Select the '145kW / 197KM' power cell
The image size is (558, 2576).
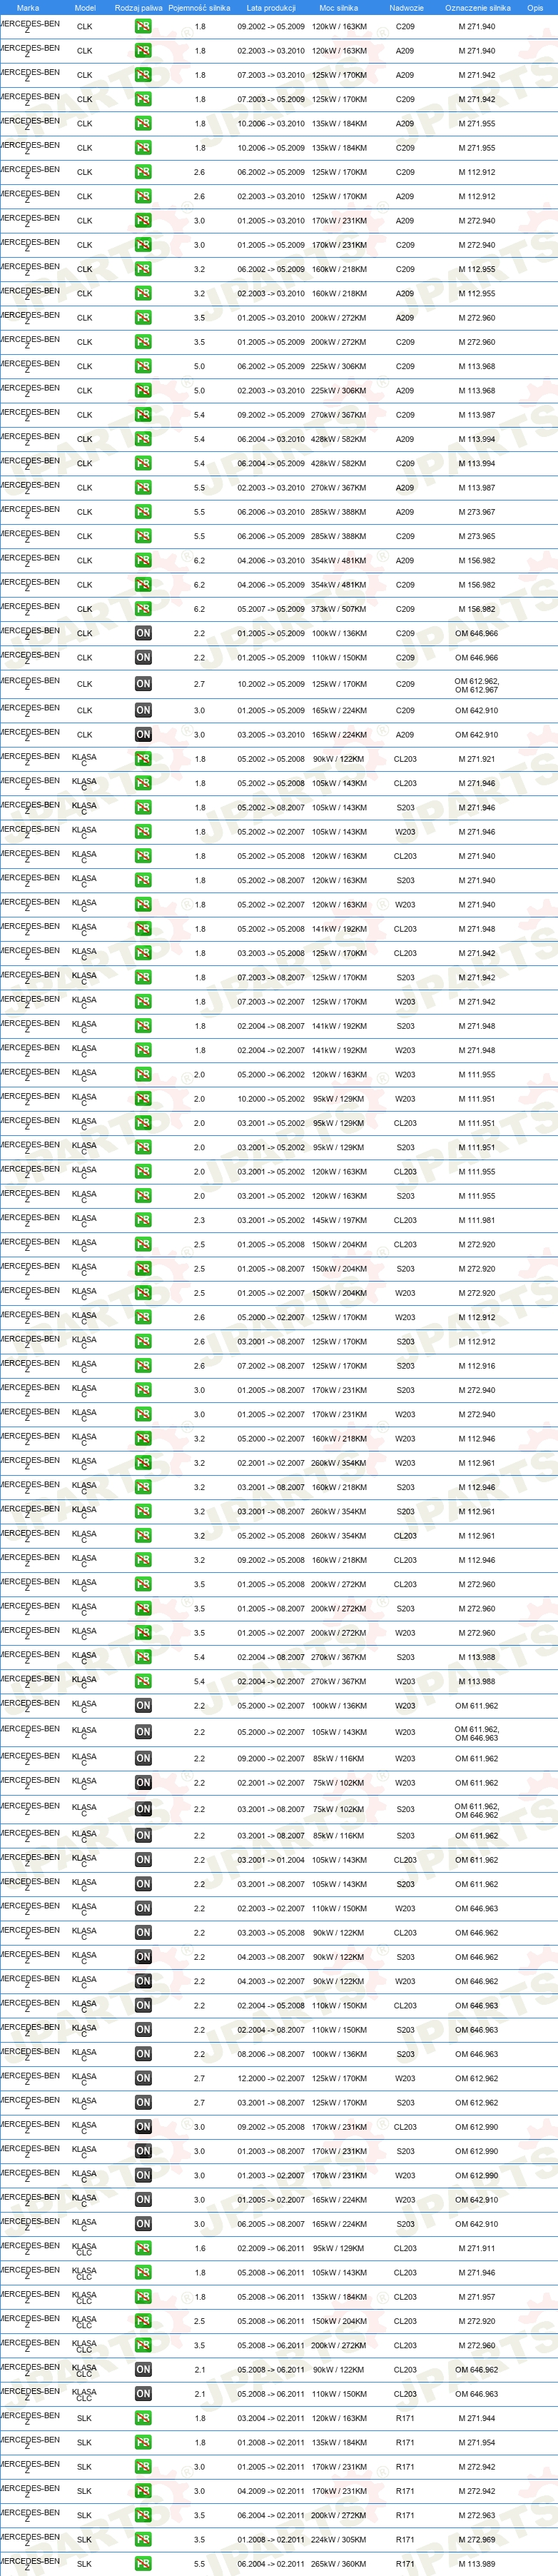(x=339, y=1220)
